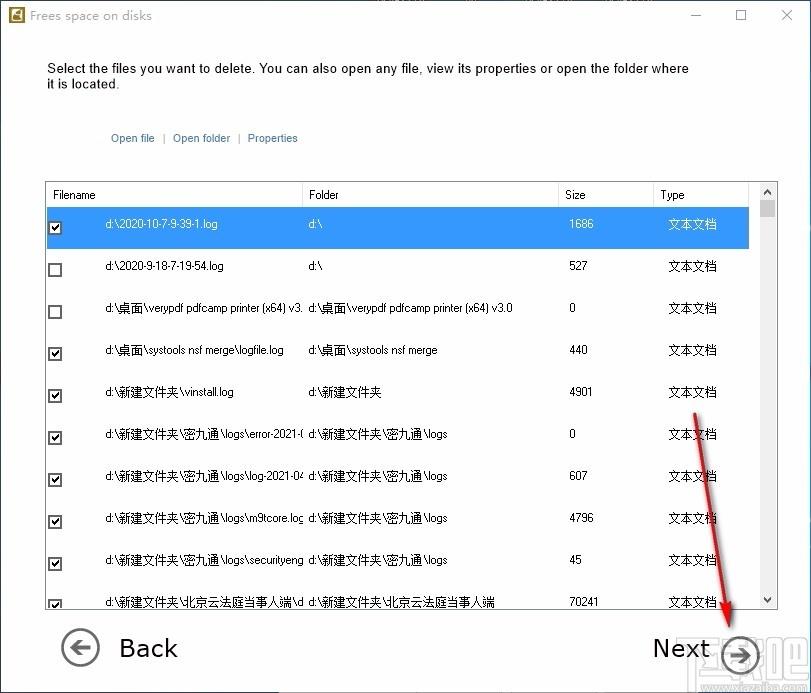
Task: Uncheck the m9tcore.log checkbox
Action: (x=55, y=522)
